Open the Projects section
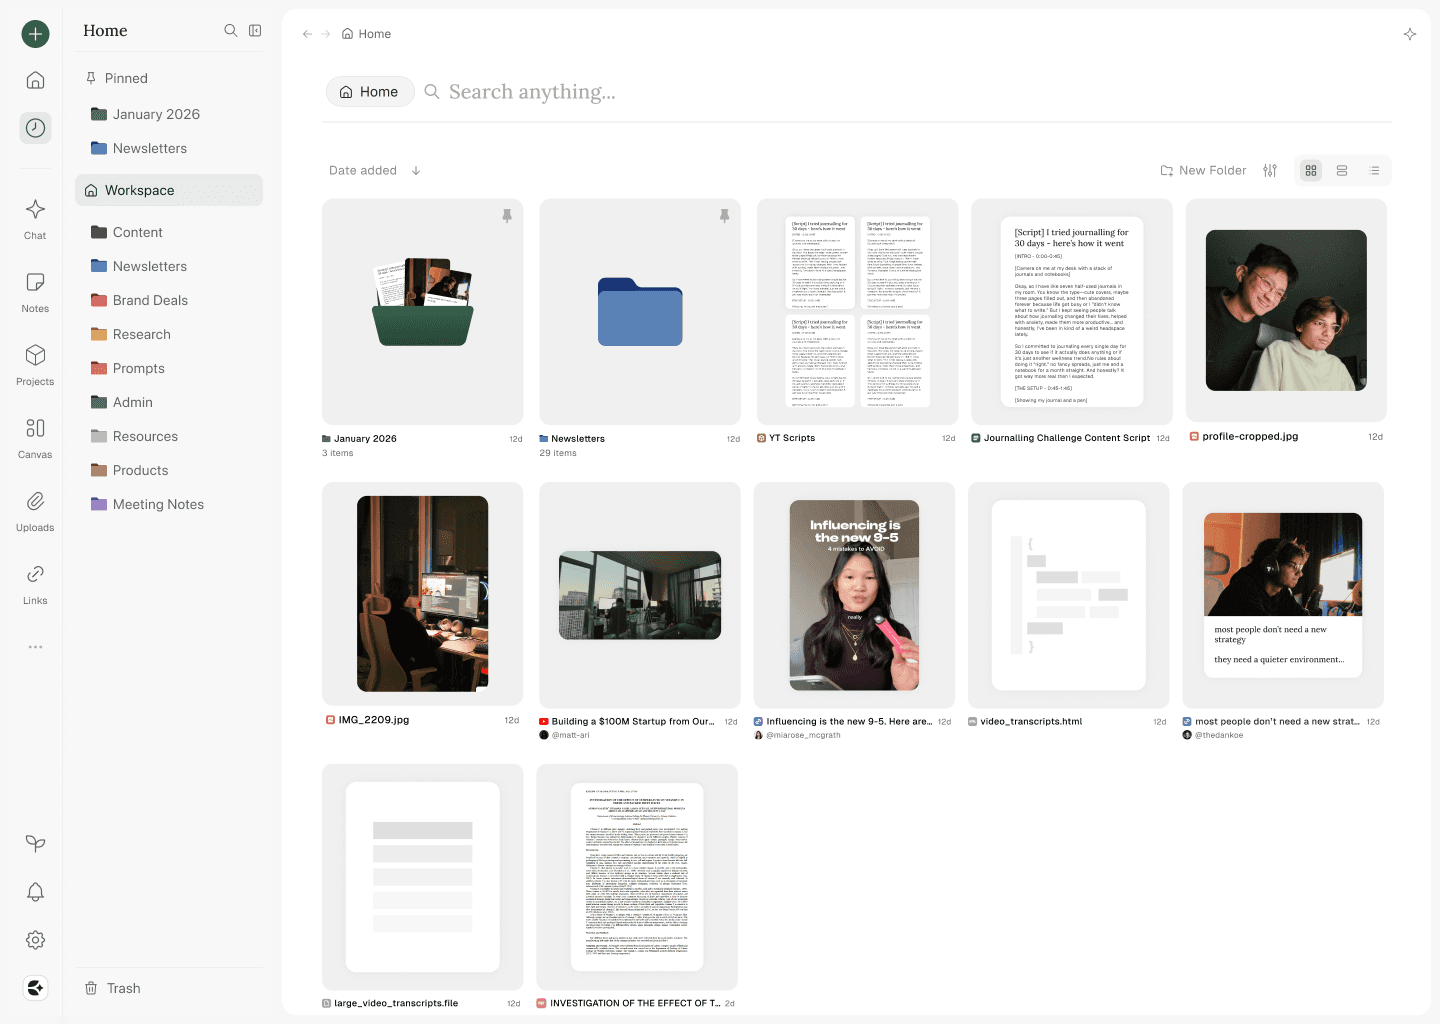The width and height of the screenshot is (1440, 1024). pyautogui.click(x=35, y=364)
